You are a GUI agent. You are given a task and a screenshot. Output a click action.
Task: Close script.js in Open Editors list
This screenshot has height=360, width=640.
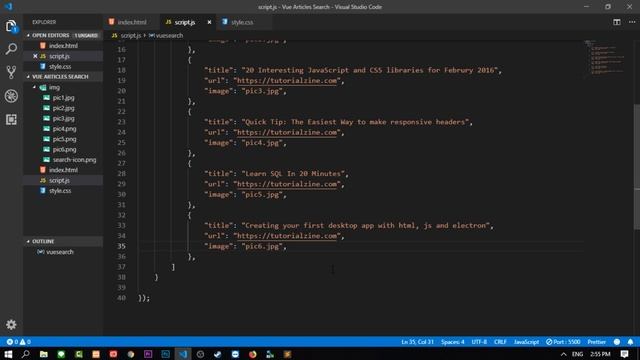[x=35, y=56]
